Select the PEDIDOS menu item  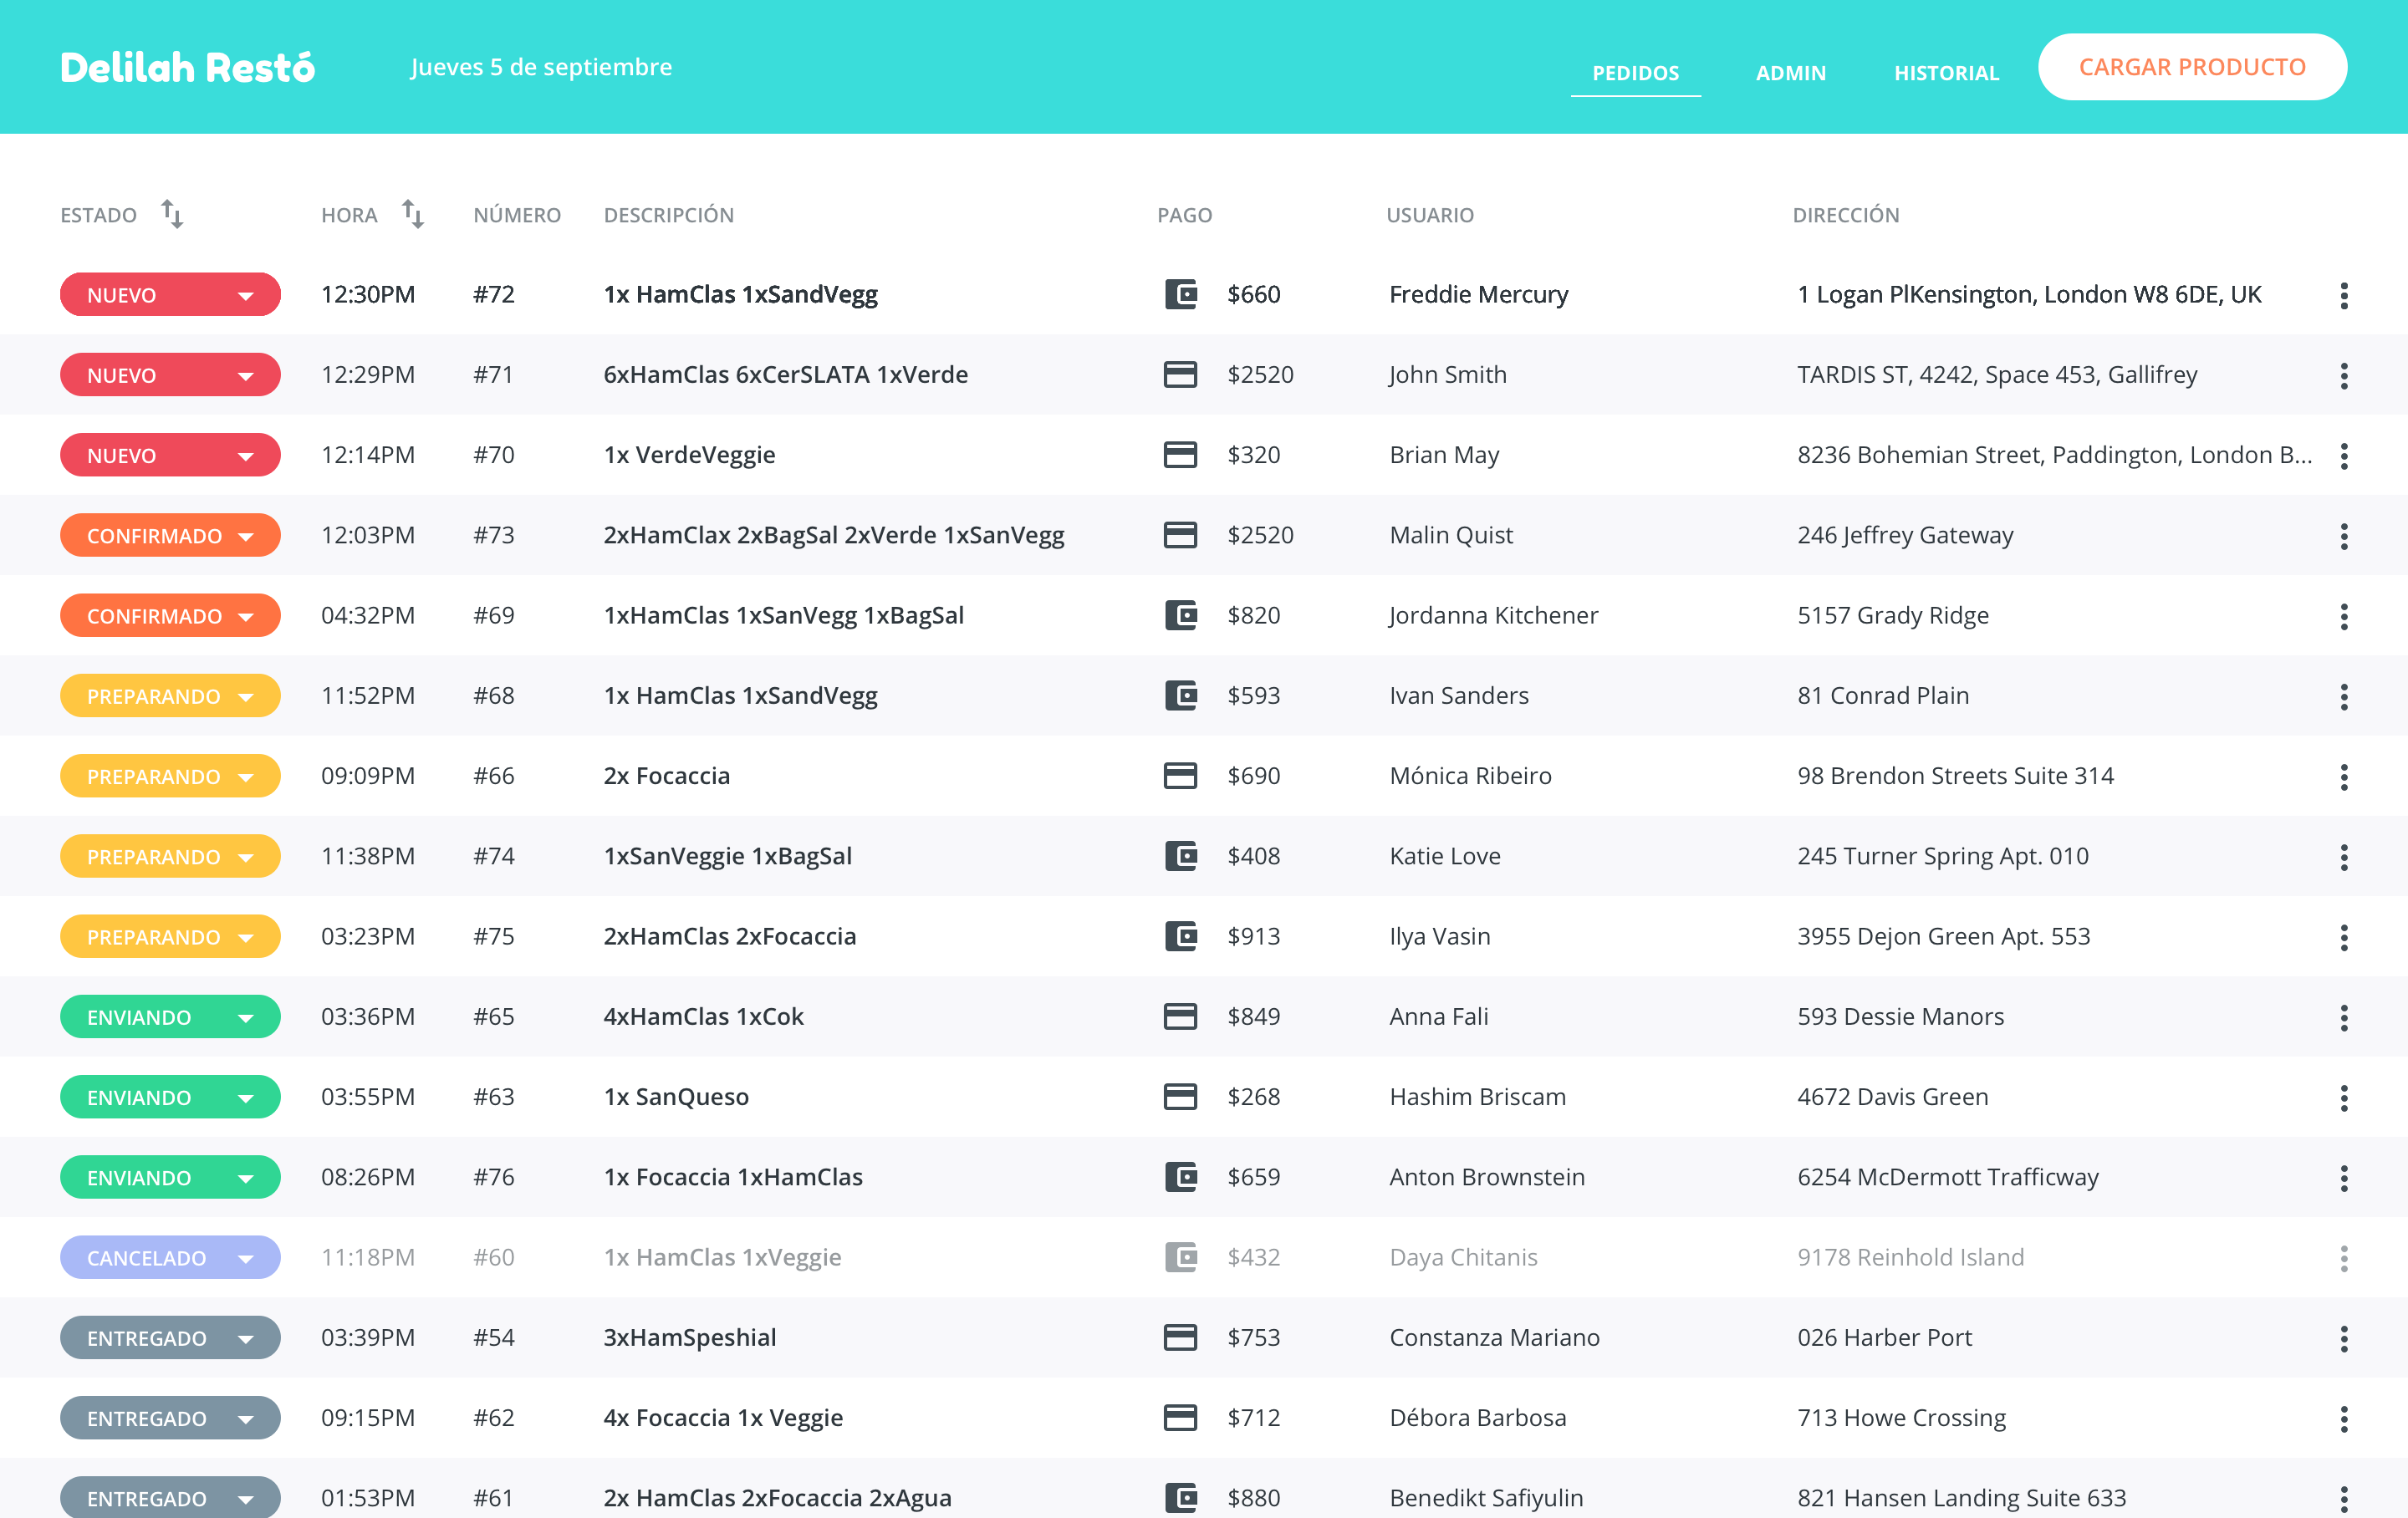tap(1635, 72)
